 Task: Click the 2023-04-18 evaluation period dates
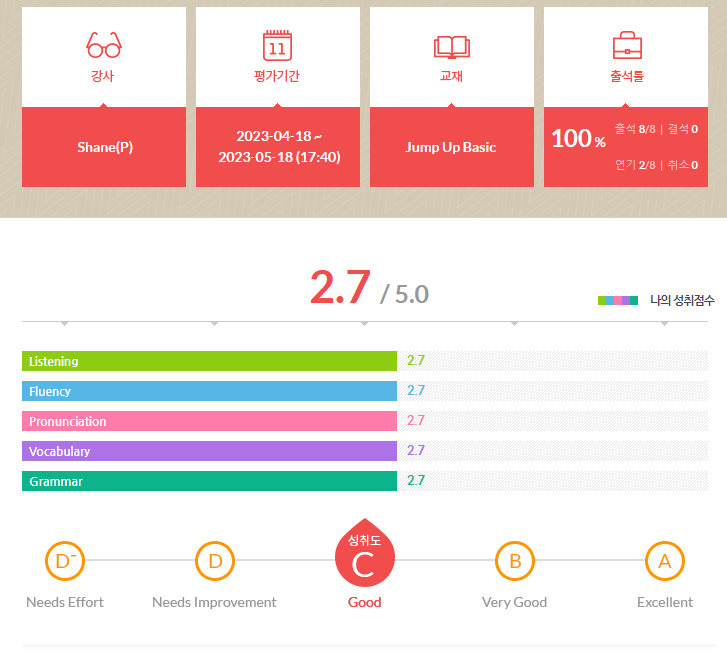pos(278,147)
